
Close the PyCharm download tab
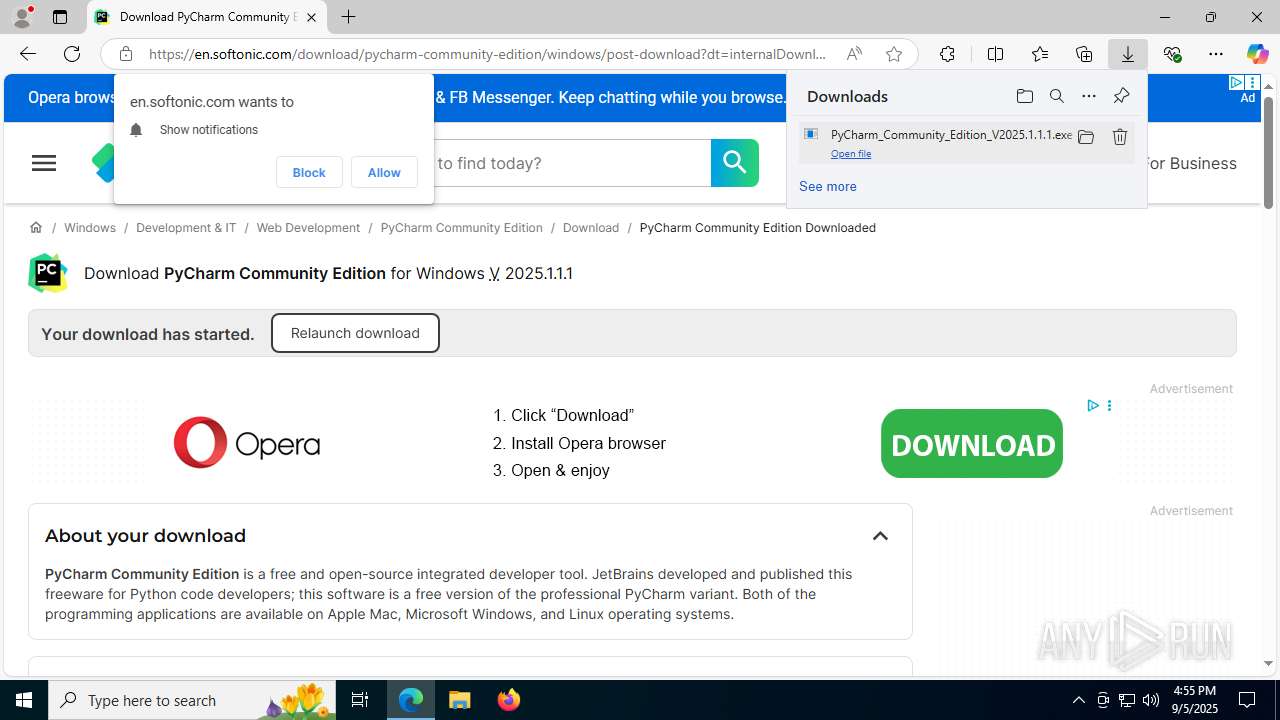pyautogui.click(x=311, y=17)
